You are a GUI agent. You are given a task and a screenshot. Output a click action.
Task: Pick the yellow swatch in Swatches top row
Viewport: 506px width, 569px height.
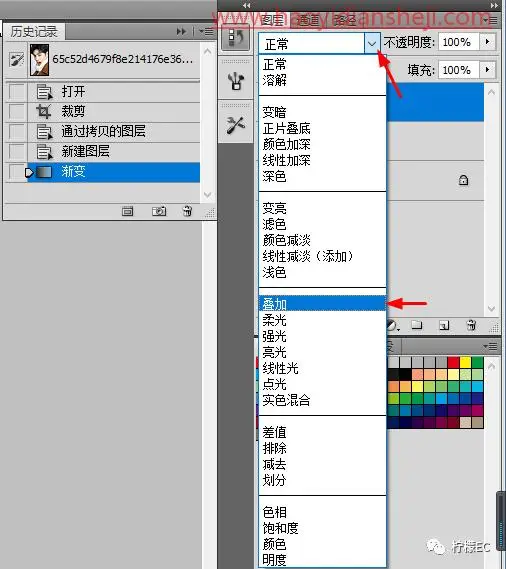[465, 362]
